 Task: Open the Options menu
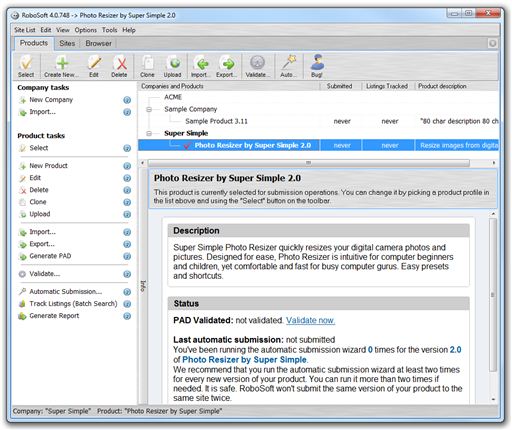tap(86, 30)
